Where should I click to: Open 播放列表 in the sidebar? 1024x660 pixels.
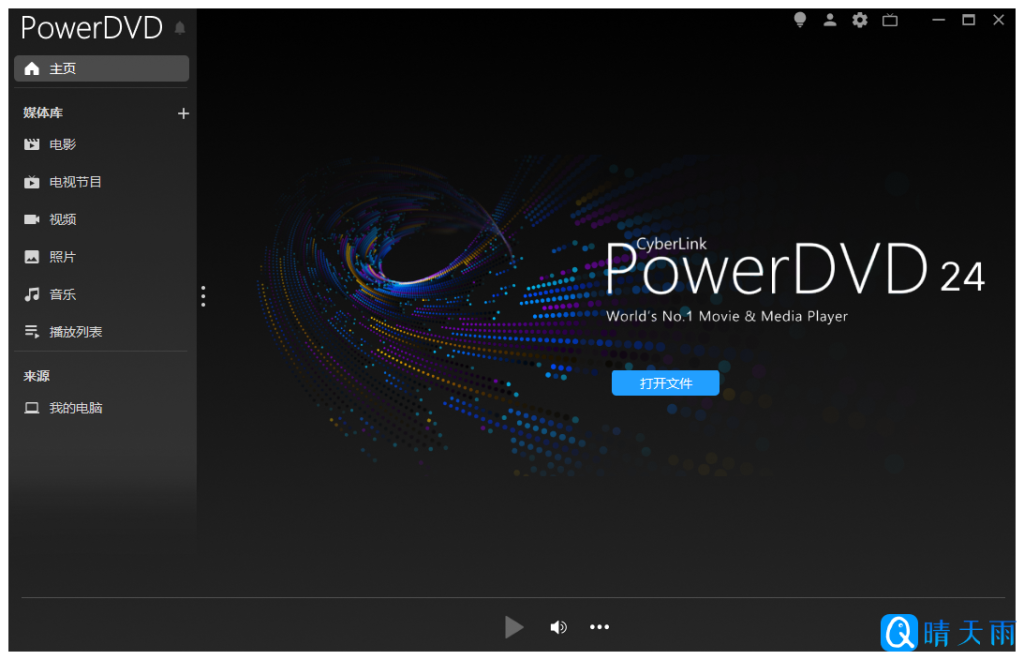[x=75, y=332]
